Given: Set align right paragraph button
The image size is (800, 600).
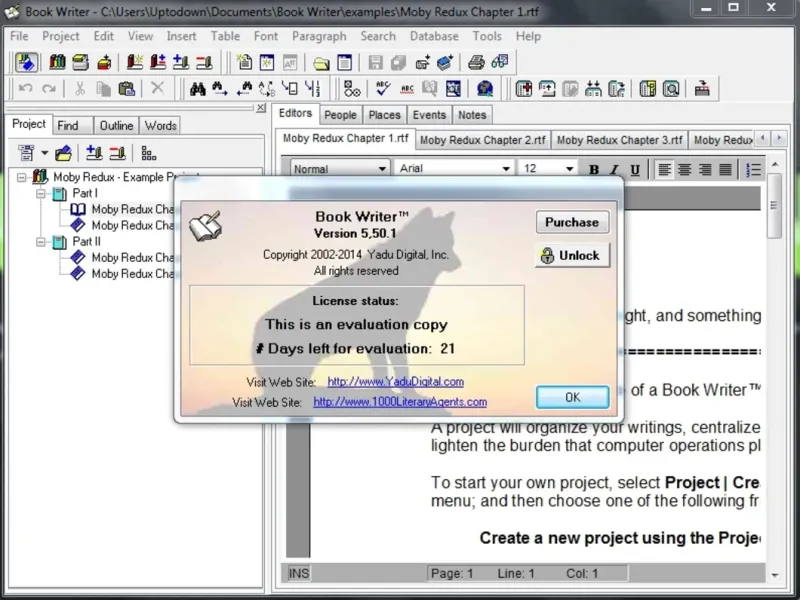Looking at the screenshot, I should (x=705, y=169).
